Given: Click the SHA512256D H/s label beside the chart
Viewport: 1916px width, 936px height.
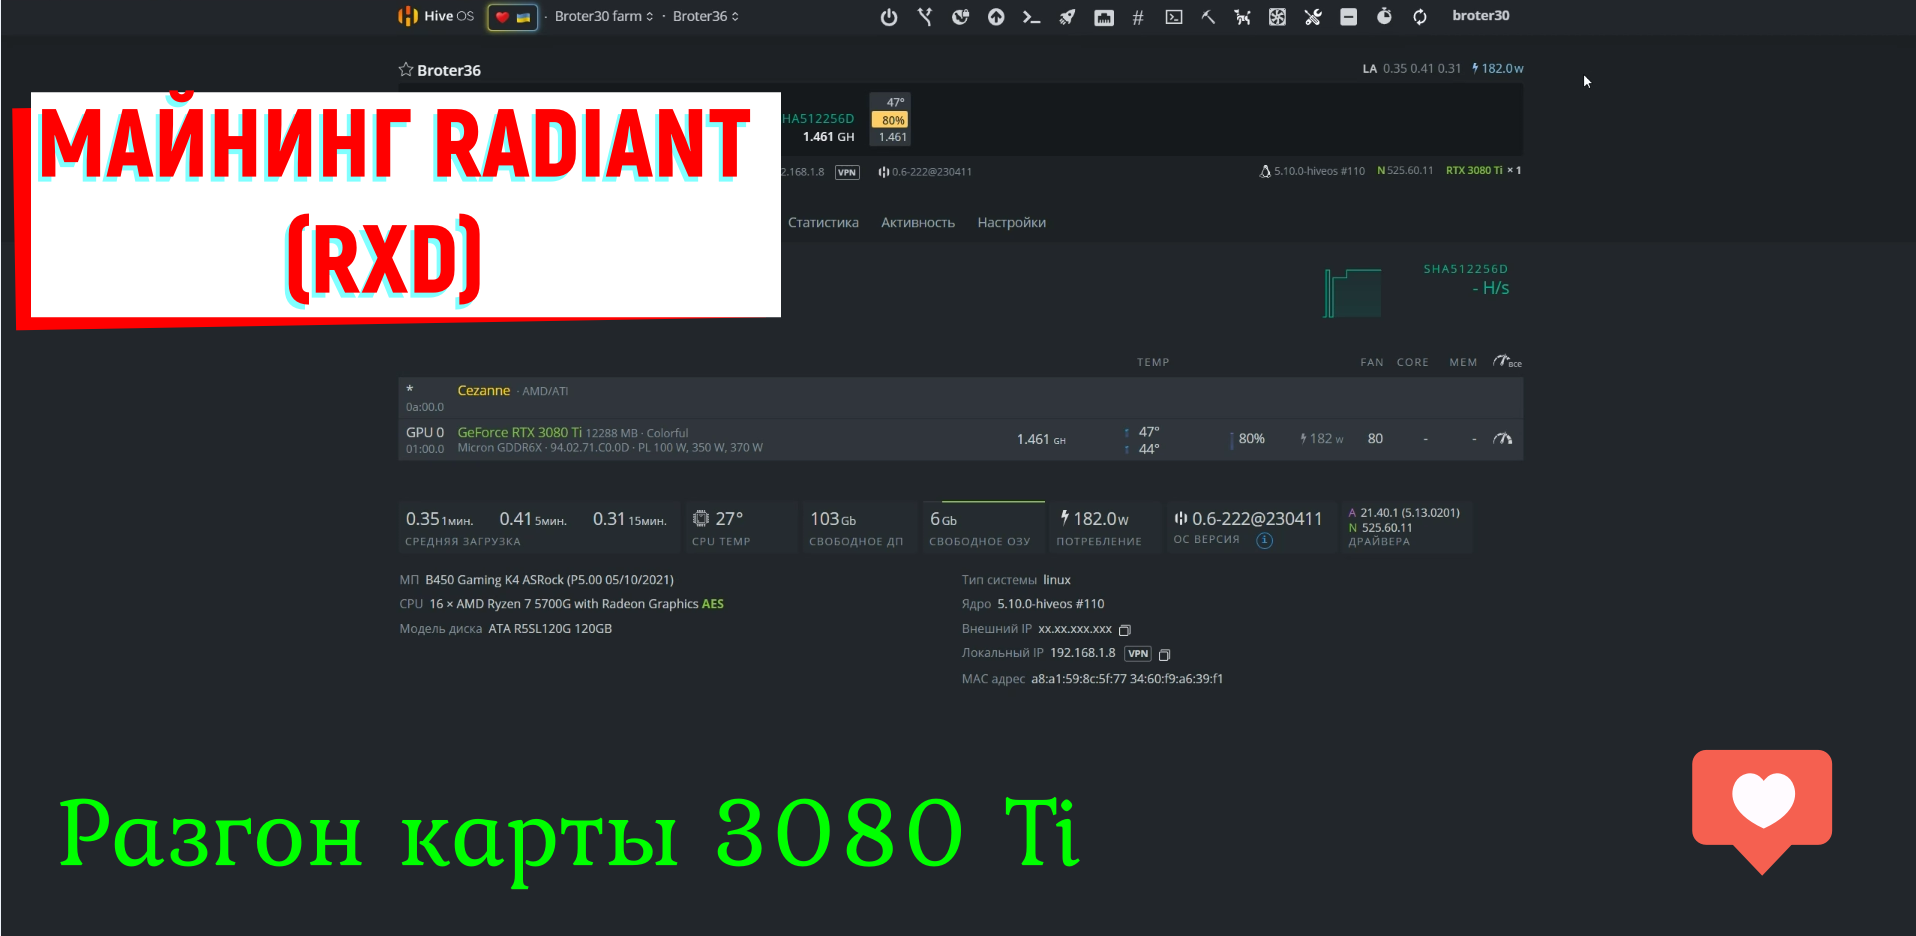Looking at the screenshot, I should (1466, 279).
